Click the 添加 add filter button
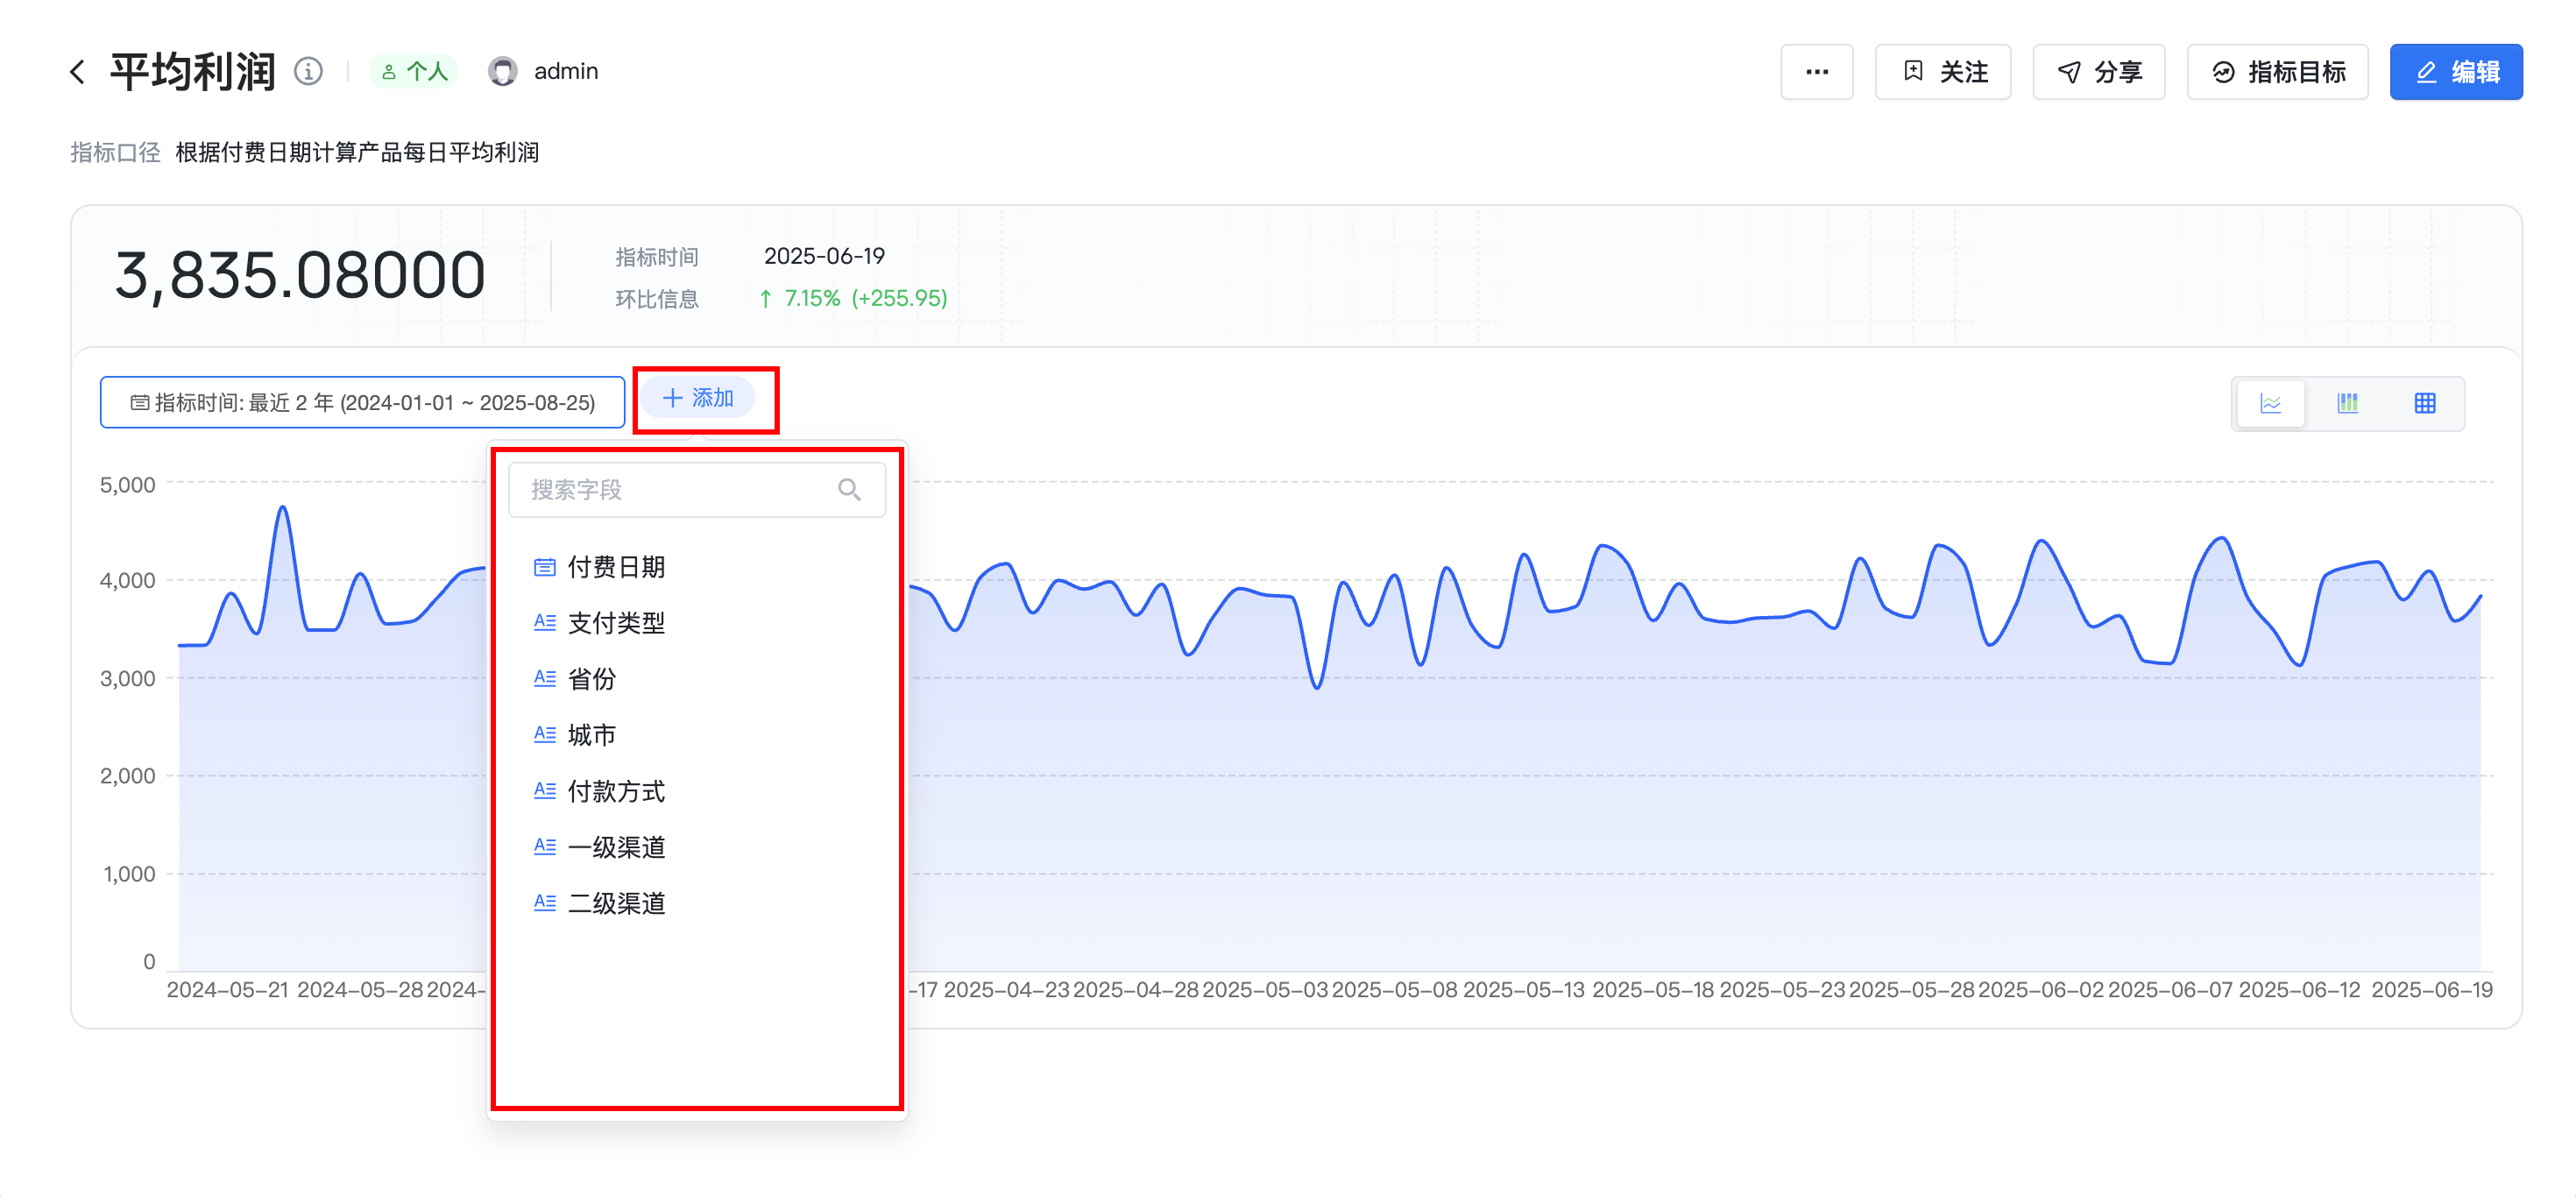Screen dimensions: 2576x1197 [698, 398]
